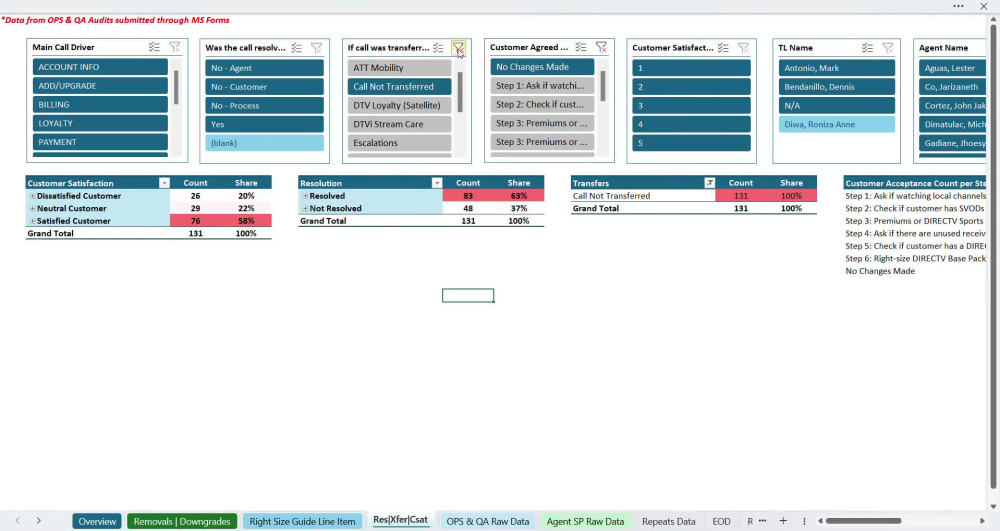Select Yes in call resolved slicer
Viewport: 1000px width, 531px height.
click(265, 124)
